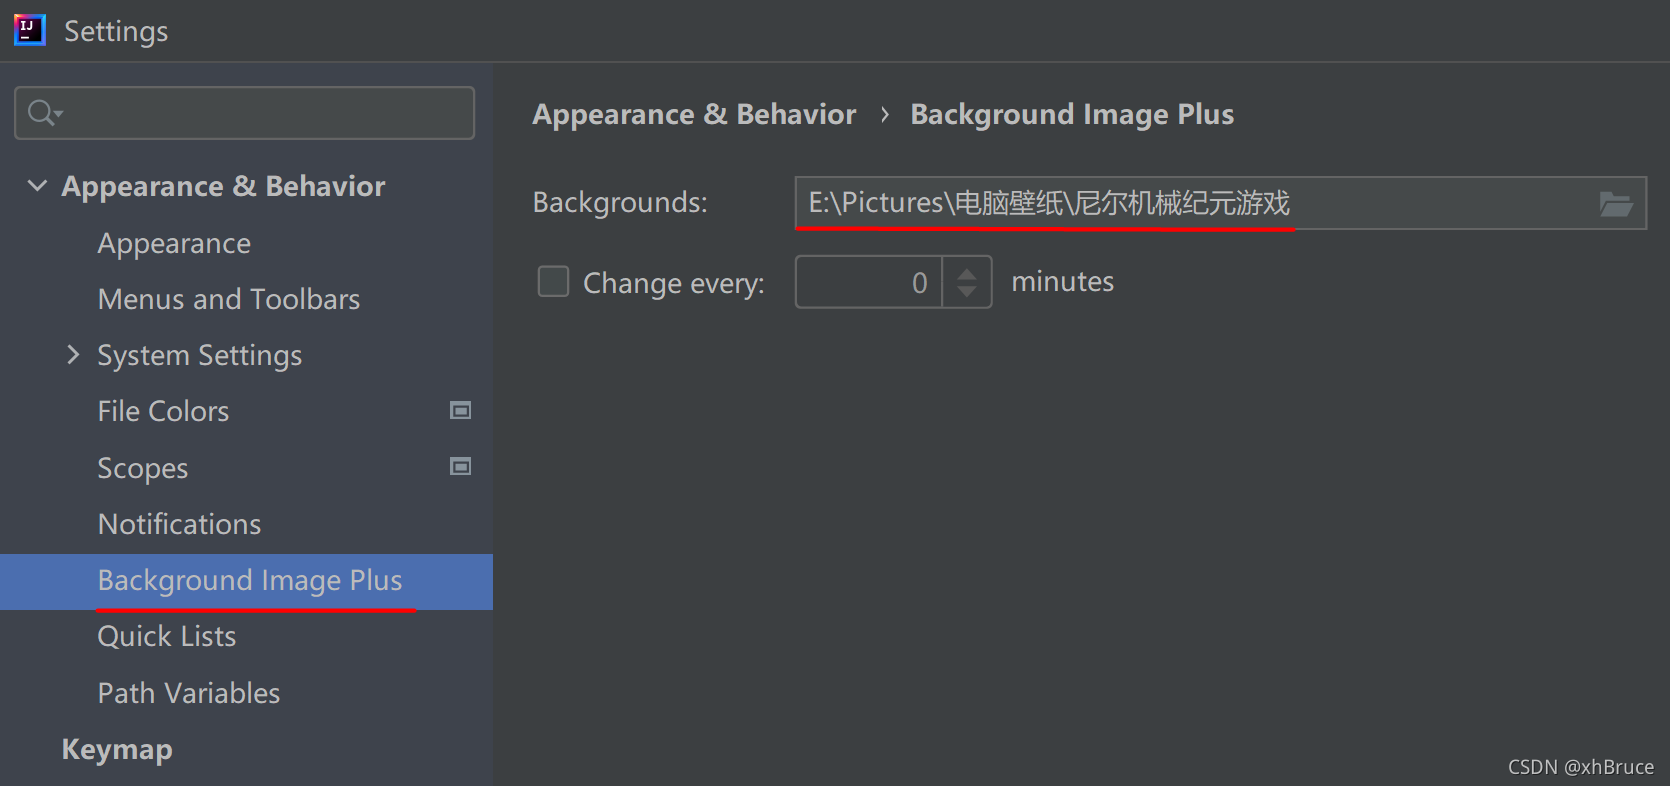Click the search magnifier icon
Image resolution: width=1670 pixels, height=786 pixels.
(x=37, y=112)
